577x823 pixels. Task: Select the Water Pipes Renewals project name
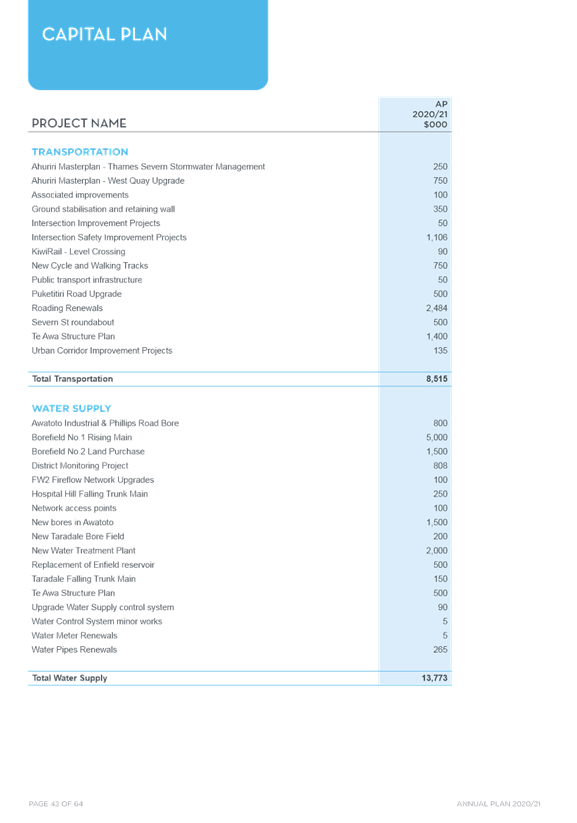(74, 650)
